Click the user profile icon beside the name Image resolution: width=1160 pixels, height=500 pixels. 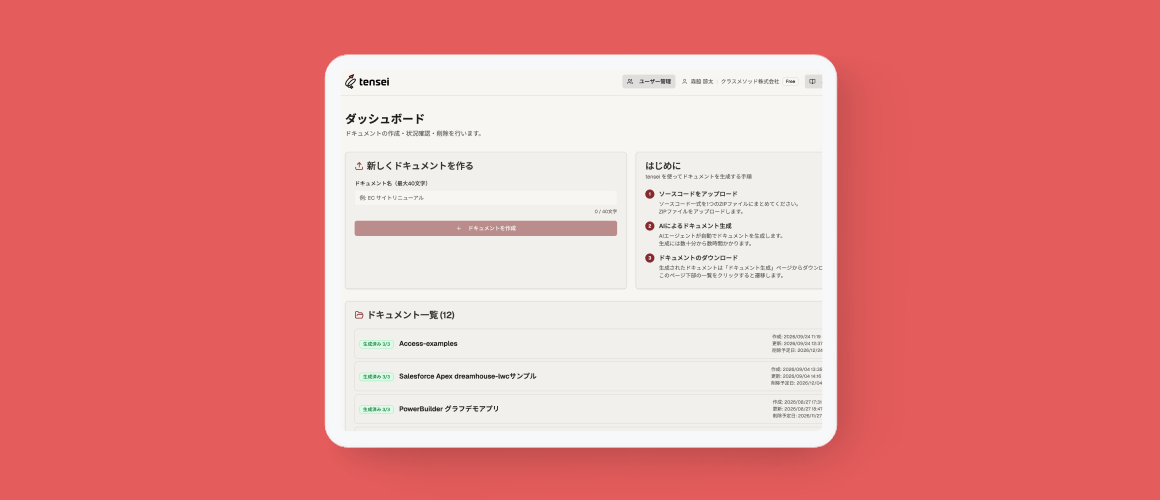[x=684, y=81]
